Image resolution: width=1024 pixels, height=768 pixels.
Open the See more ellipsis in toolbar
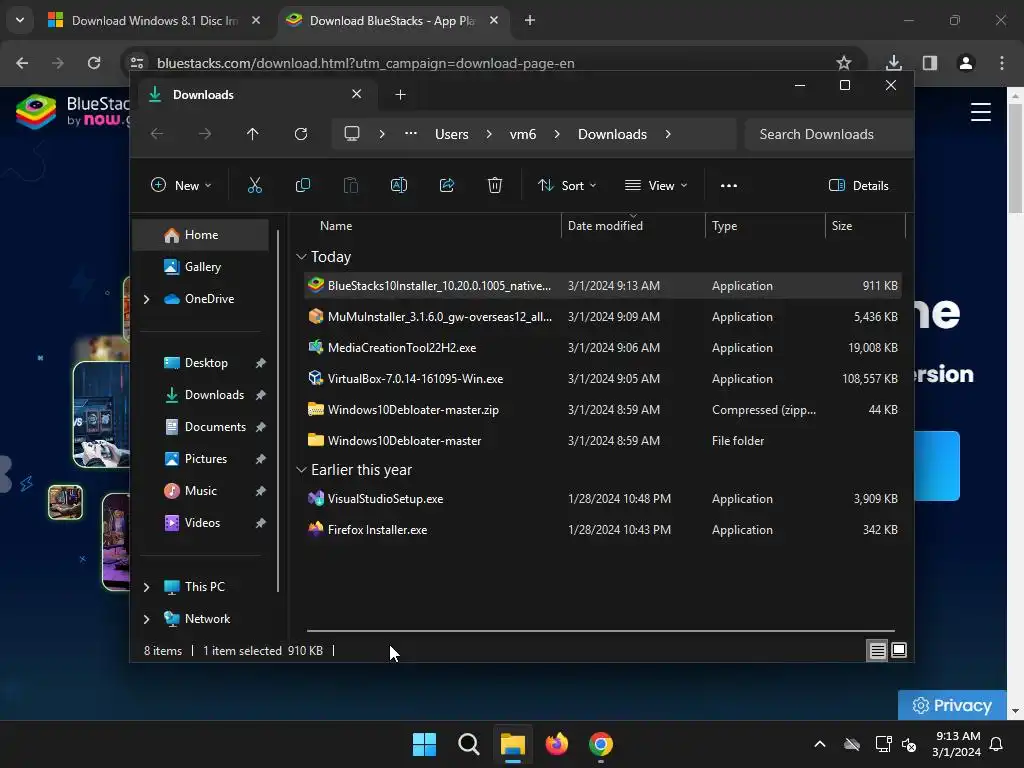point(729,185)
